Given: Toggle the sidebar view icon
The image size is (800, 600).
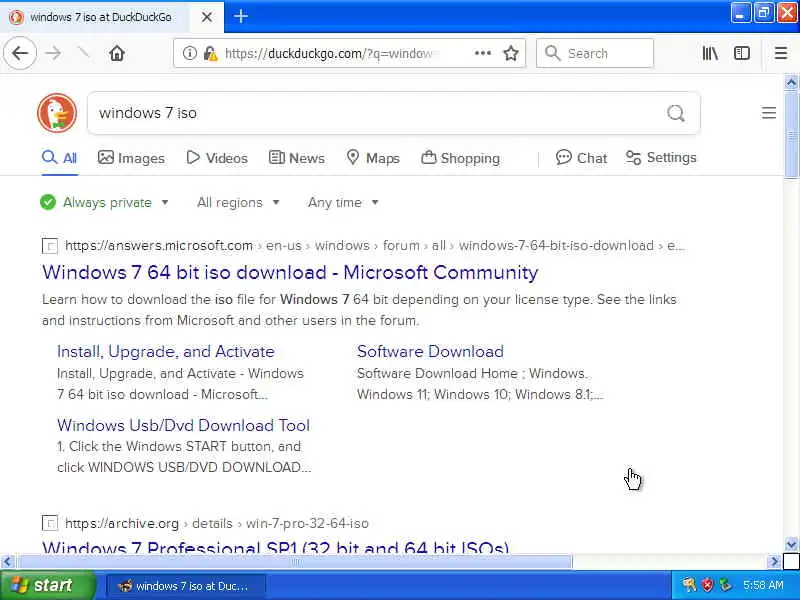Looking at the screenshot, I should tap(742, 53).
